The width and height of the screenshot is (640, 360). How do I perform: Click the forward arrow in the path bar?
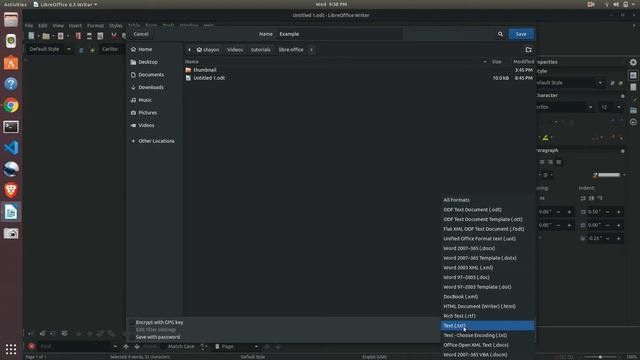(311, 50)
